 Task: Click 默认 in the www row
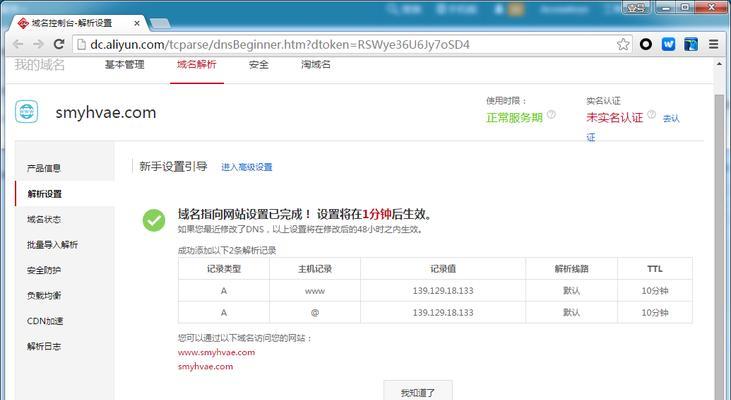(572, 291)
